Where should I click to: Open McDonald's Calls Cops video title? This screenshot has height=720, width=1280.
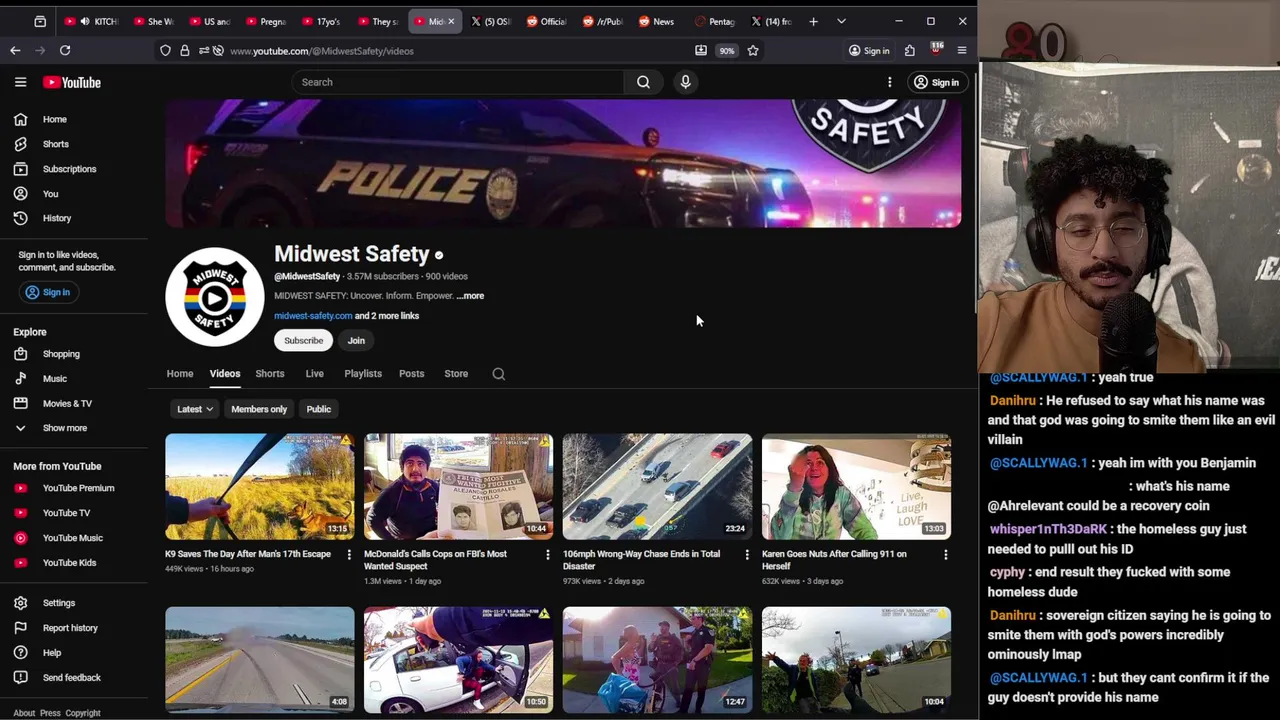[435, 560]
